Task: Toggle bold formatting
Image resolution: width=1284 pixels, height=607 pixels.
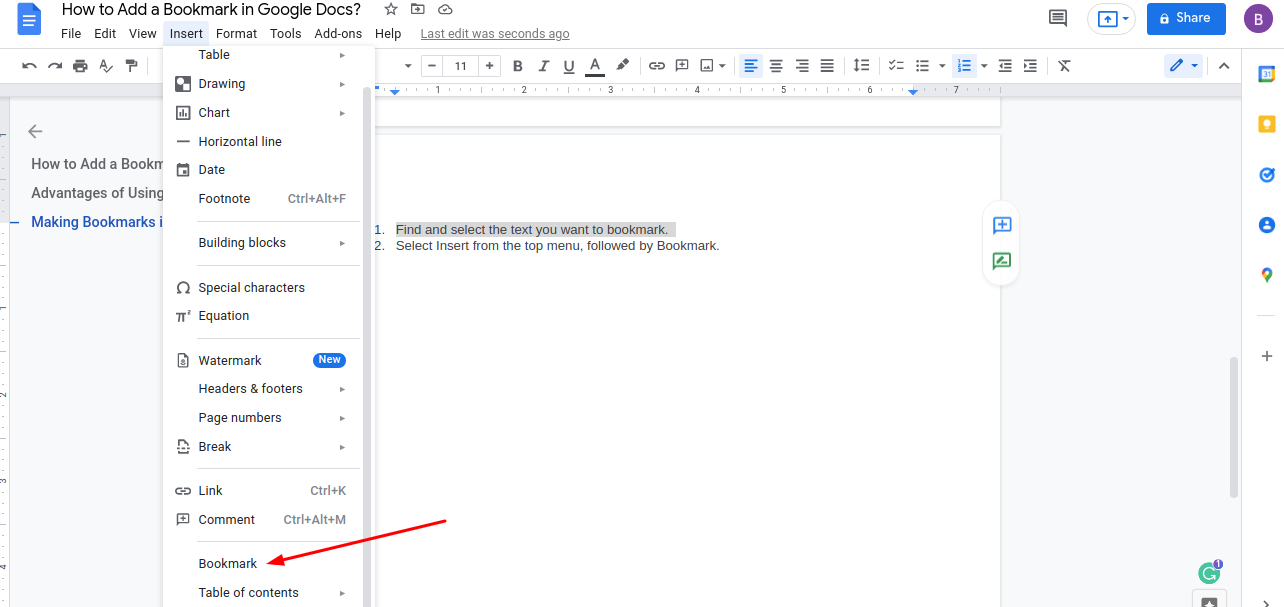Action: (517, 66)
